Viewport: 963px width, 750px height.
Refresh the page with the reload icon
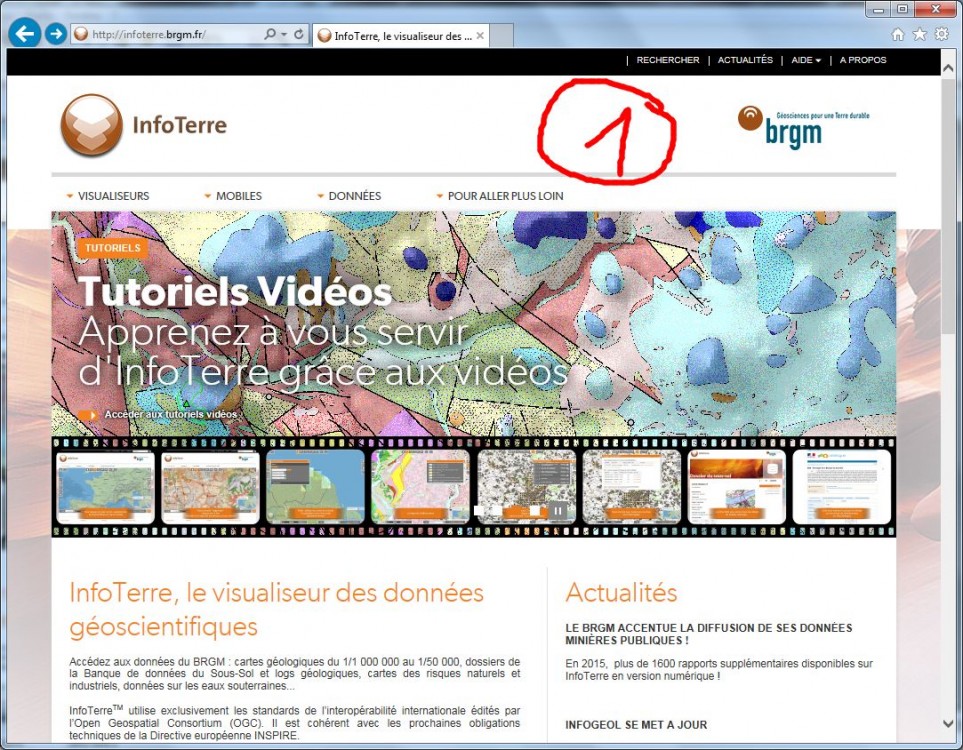299,35
